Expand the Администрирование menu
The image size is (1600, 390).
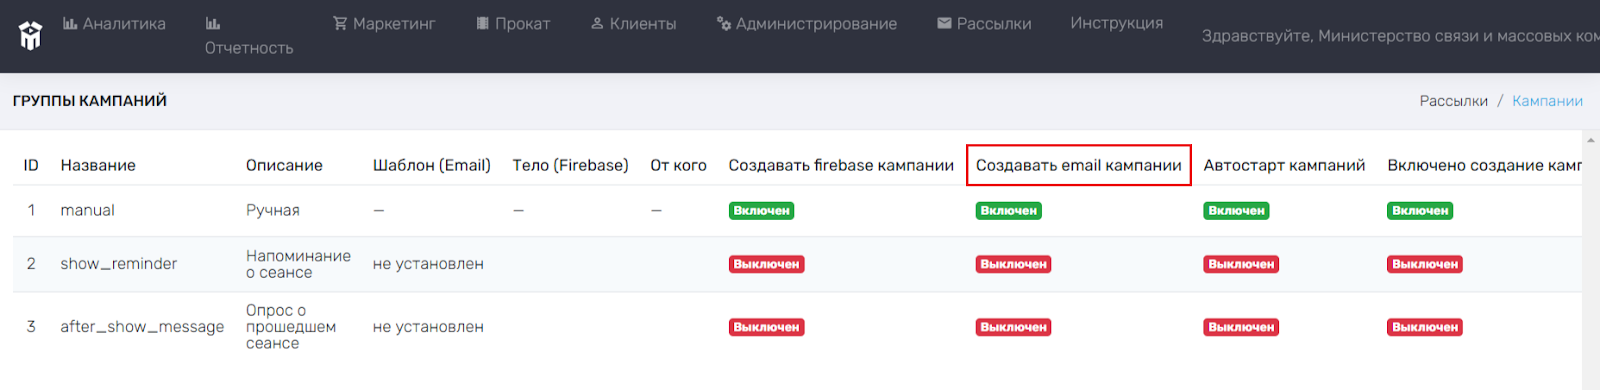click(x=807, y=23)
